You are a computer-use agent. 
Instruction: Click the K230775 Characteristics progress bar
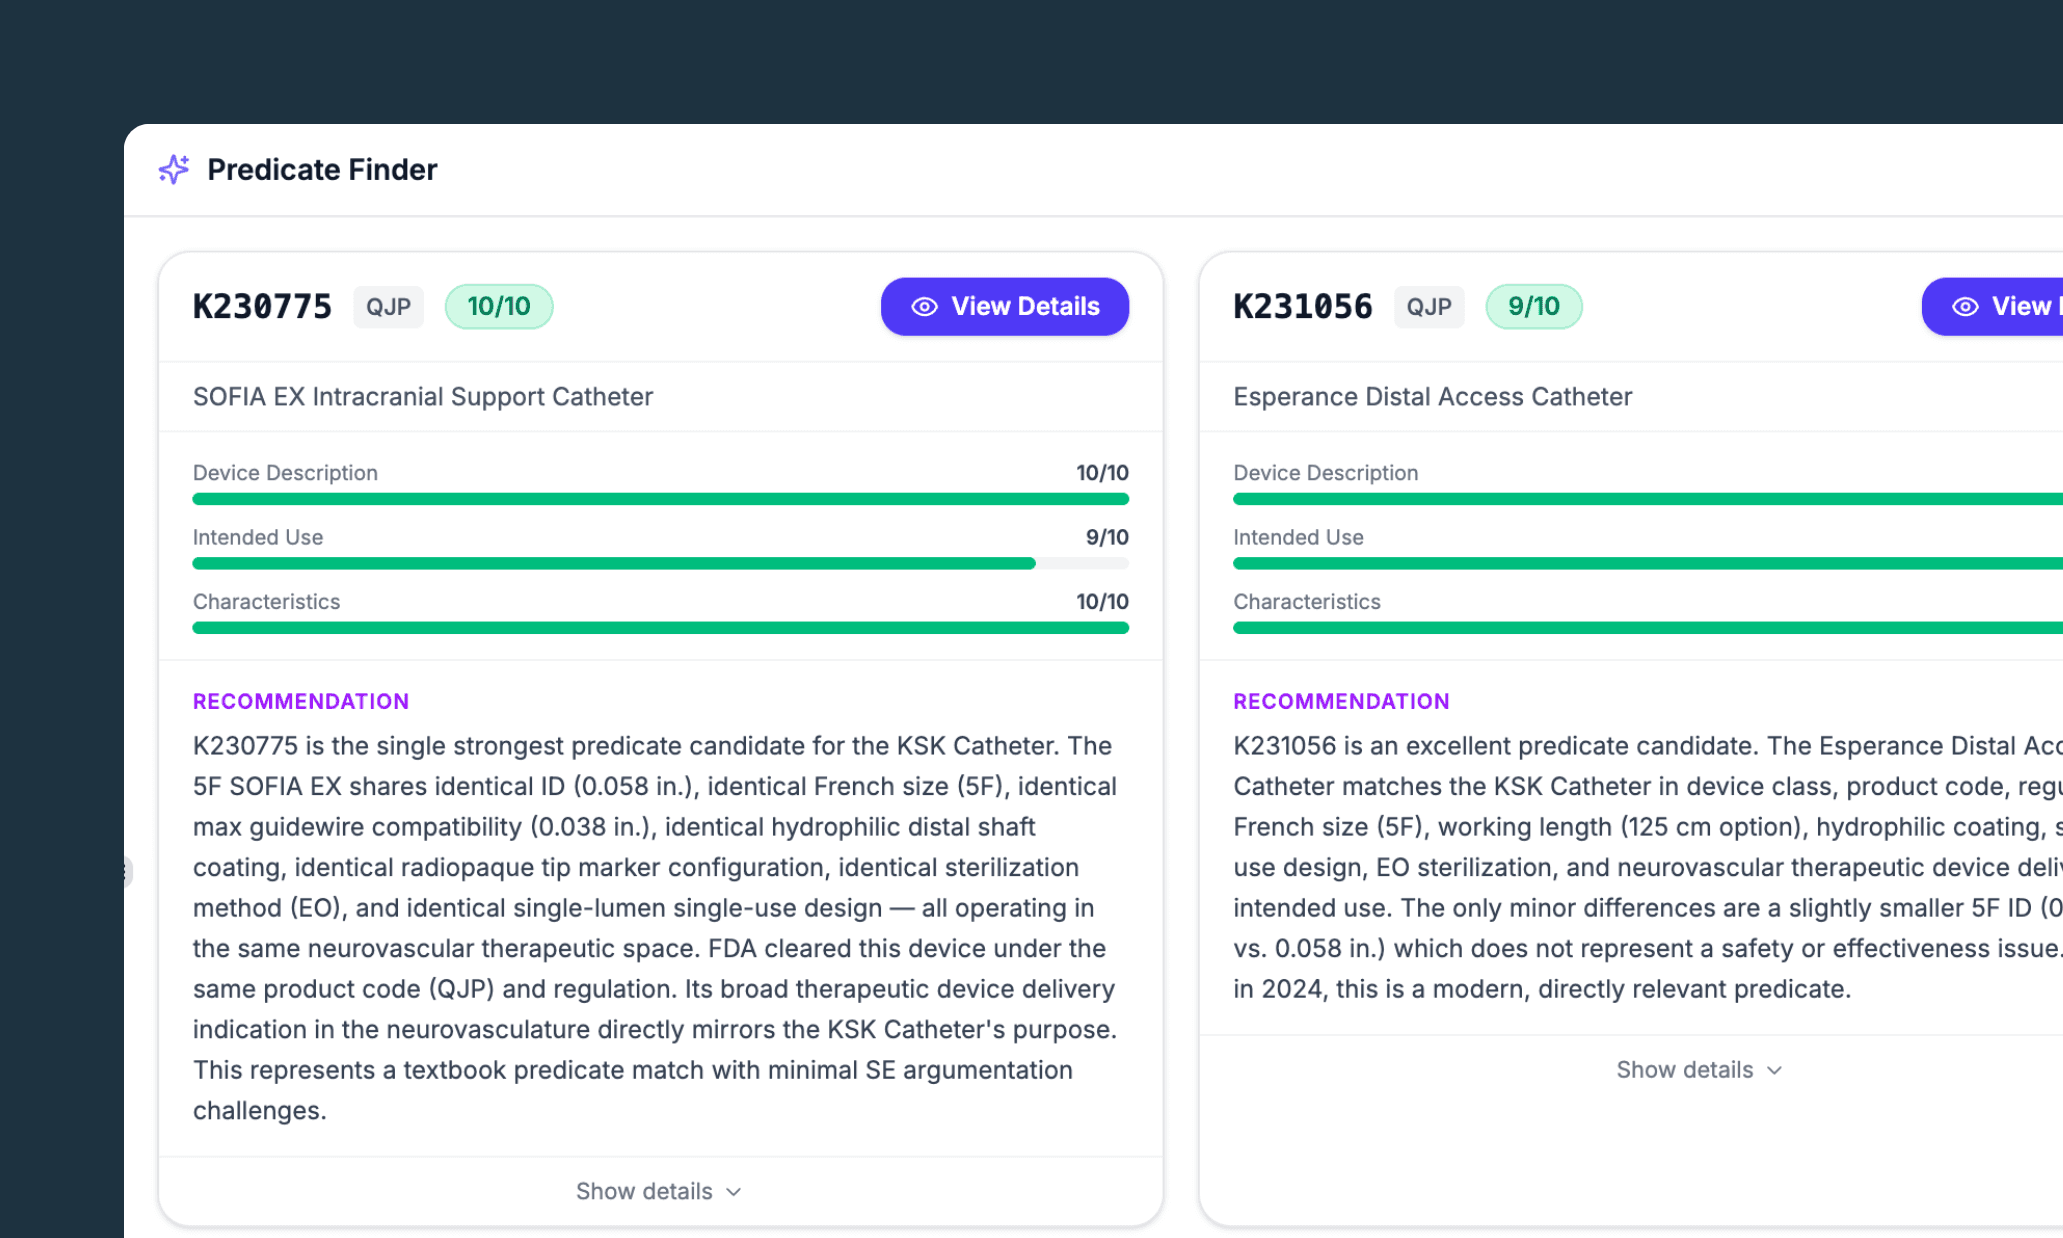[661, 628]
